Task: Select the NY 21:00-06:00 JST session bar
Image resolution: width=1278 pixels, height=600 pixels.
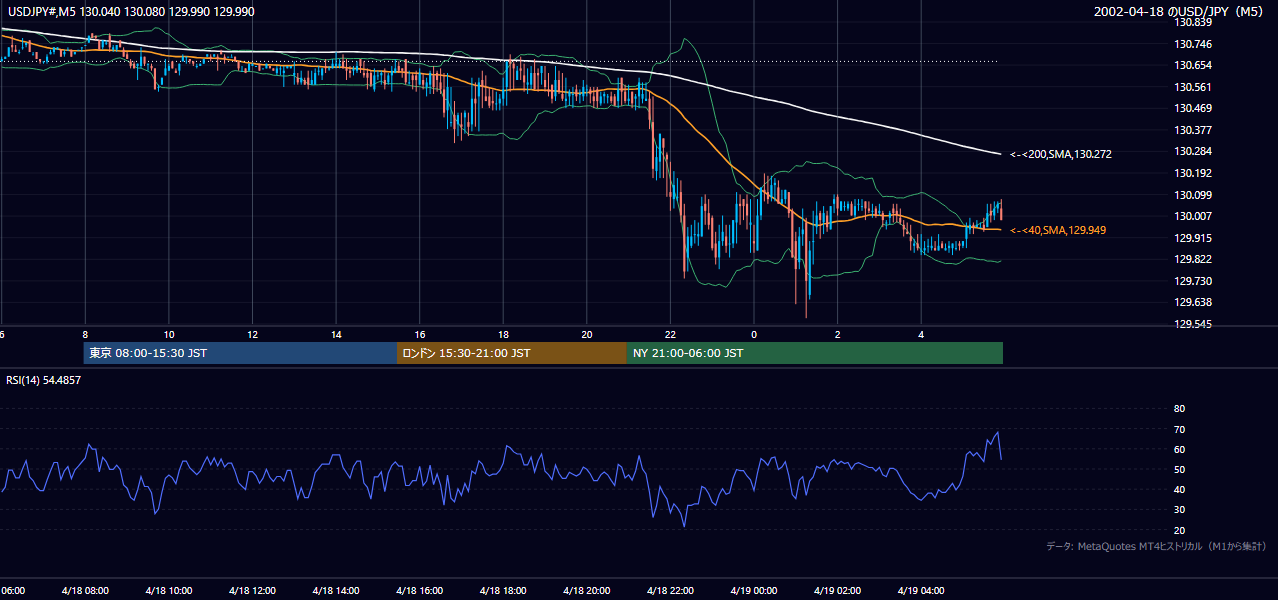Action: [815, 353]
